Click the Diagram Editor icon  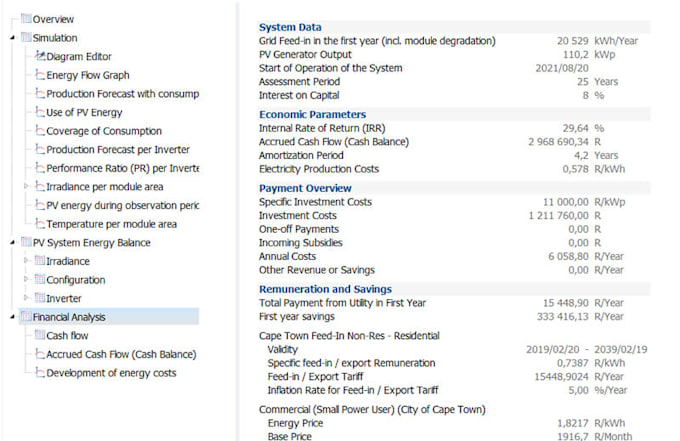point(40,57)
